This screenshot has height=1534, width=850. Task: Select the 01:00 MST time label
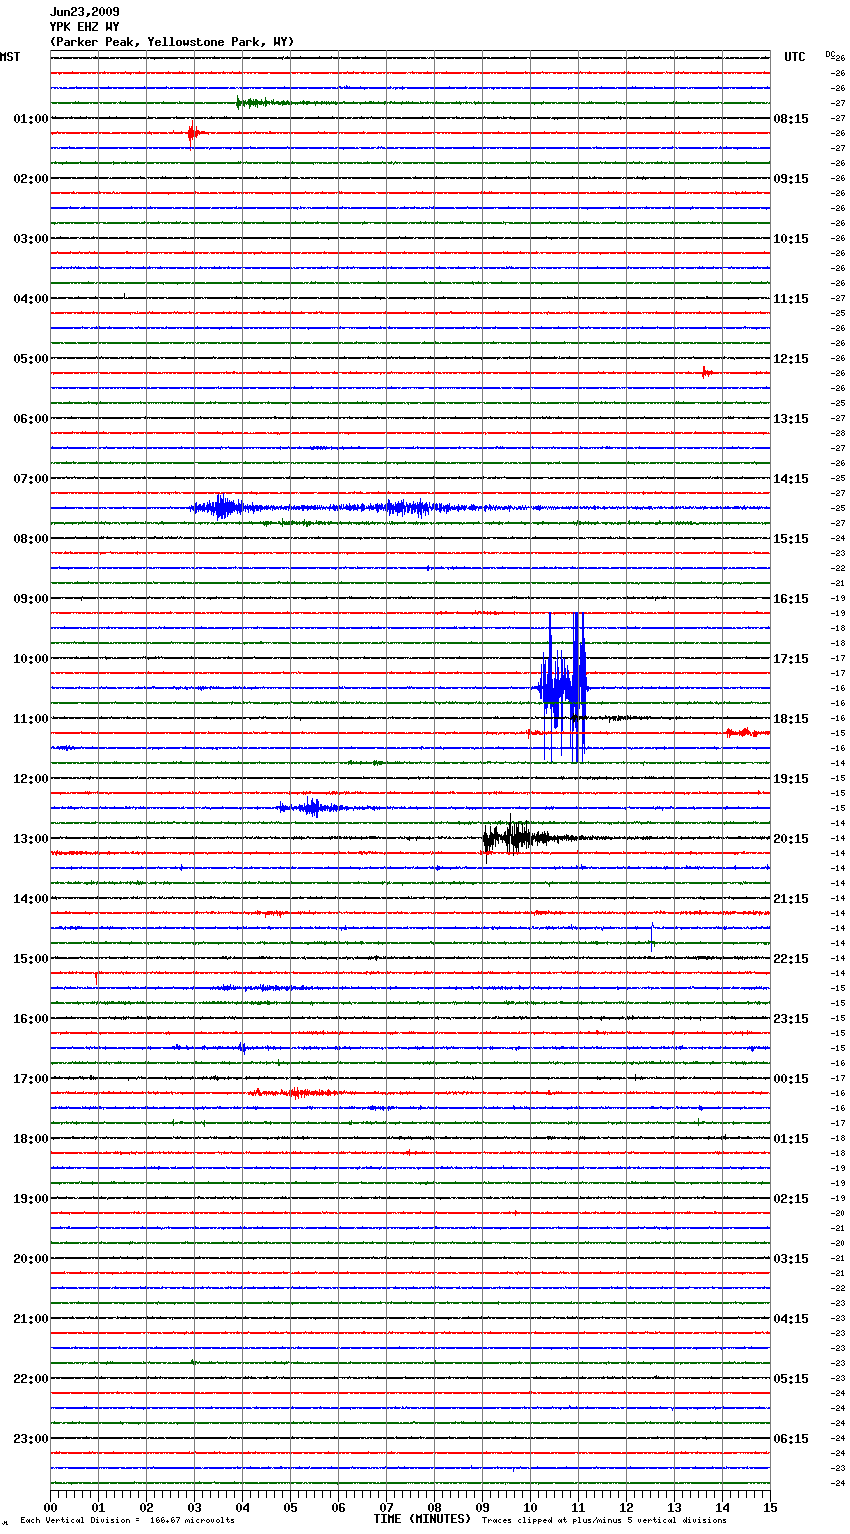click(x=31, y=118)
